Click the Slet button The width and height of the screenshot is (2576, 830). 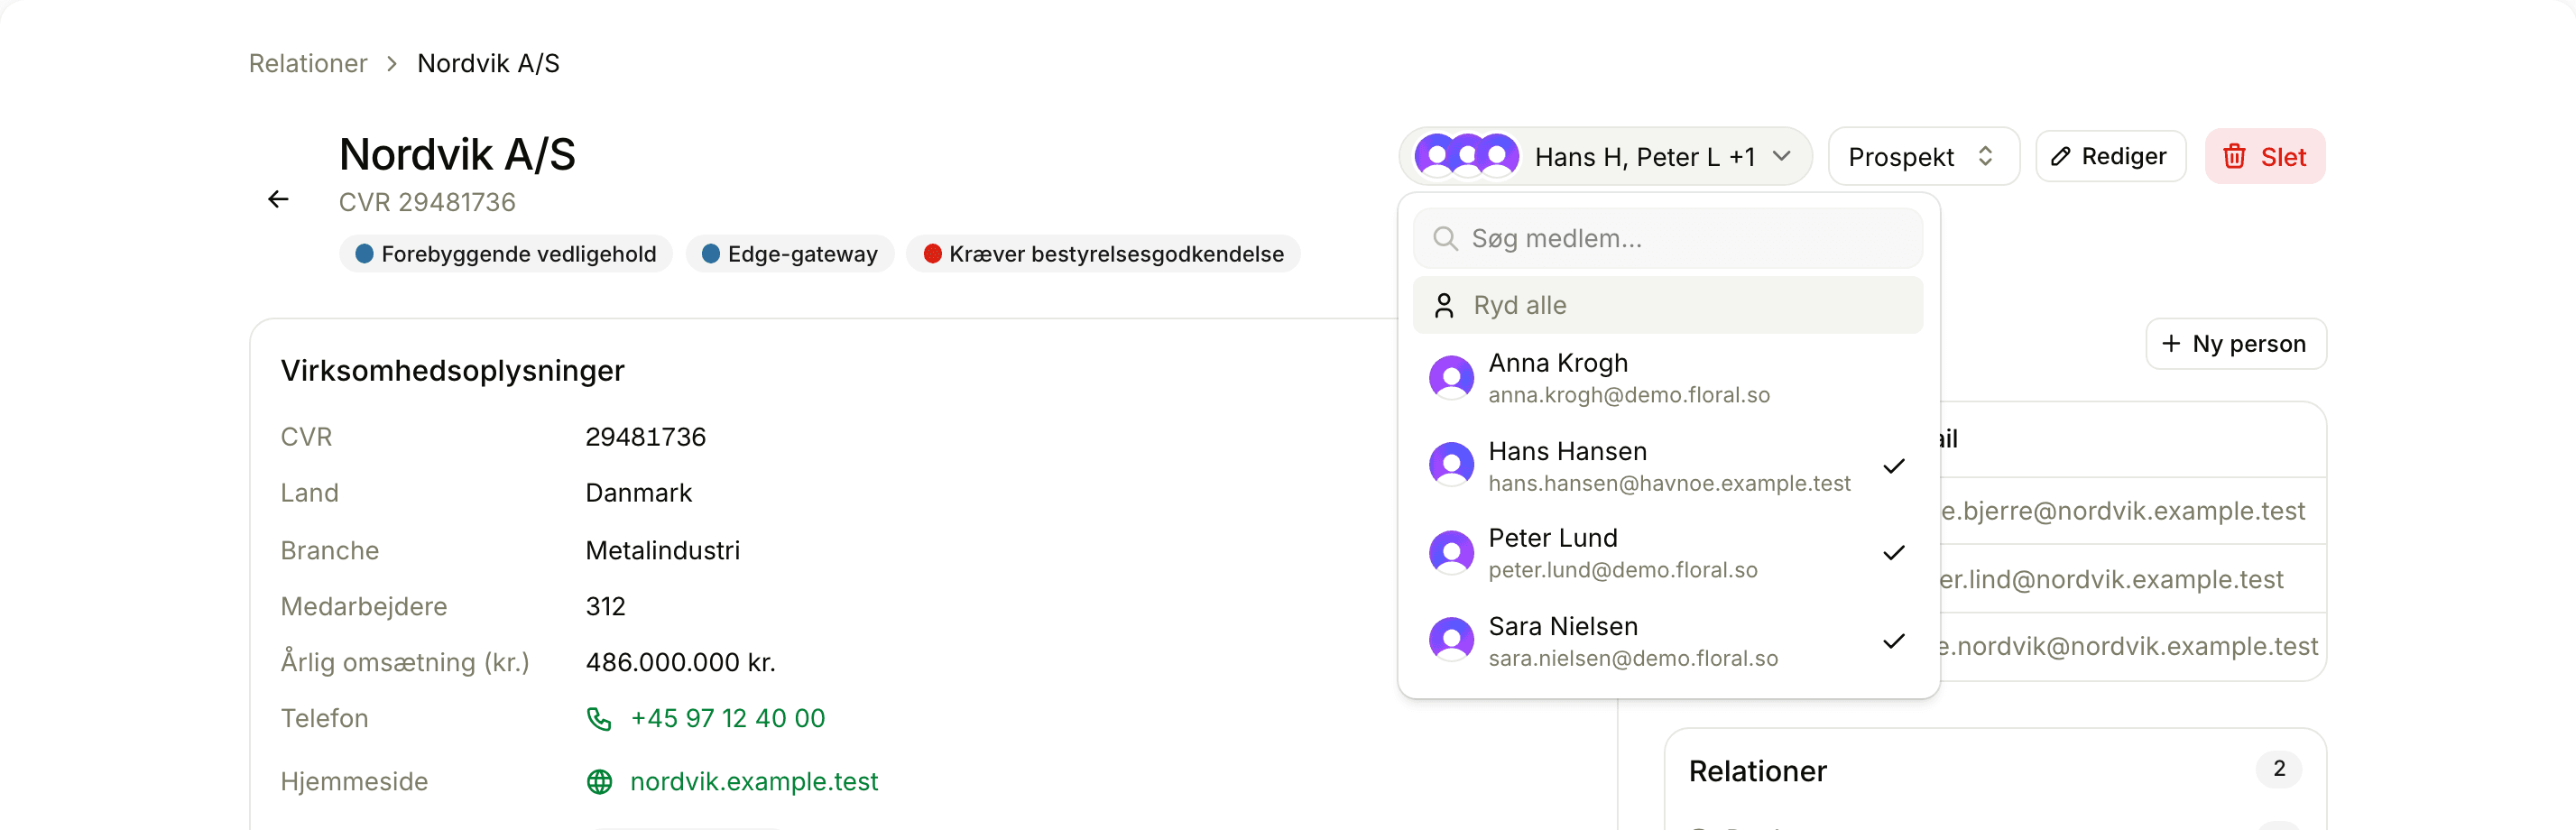coord(2264,157)
